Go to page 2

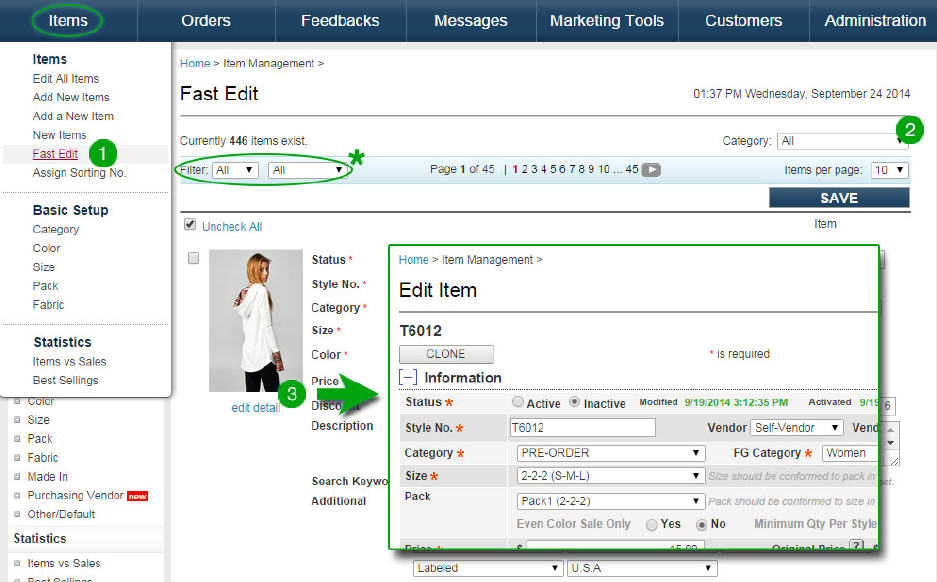click(525, 170)
